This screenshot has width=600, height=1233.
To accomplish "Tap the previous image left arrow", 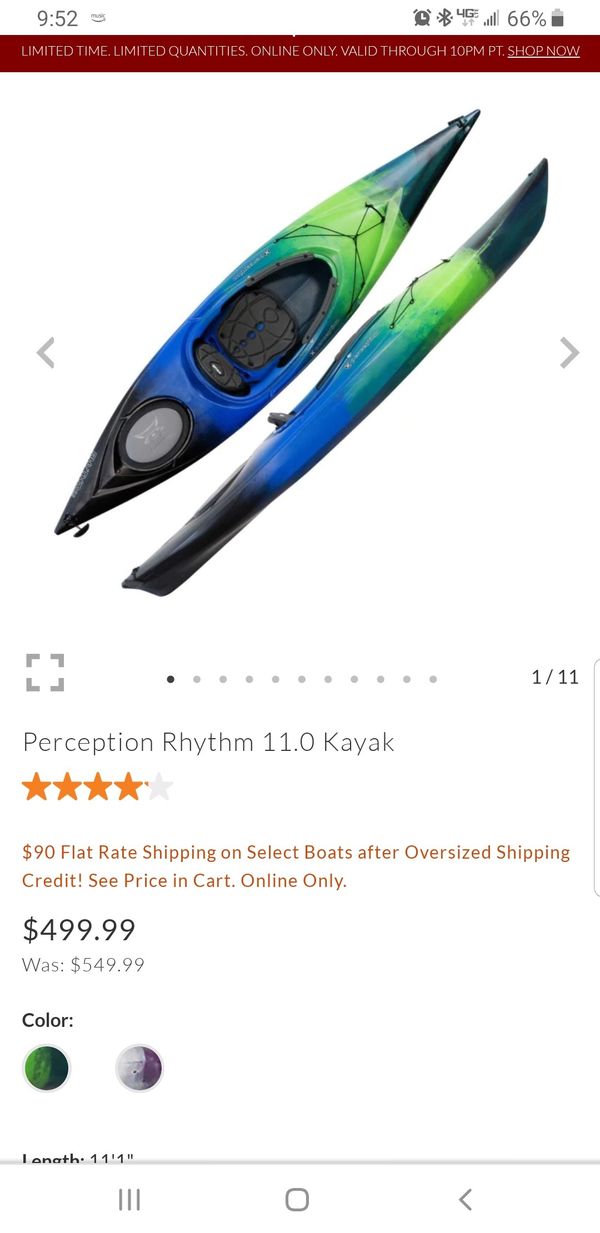I will 45,353.
